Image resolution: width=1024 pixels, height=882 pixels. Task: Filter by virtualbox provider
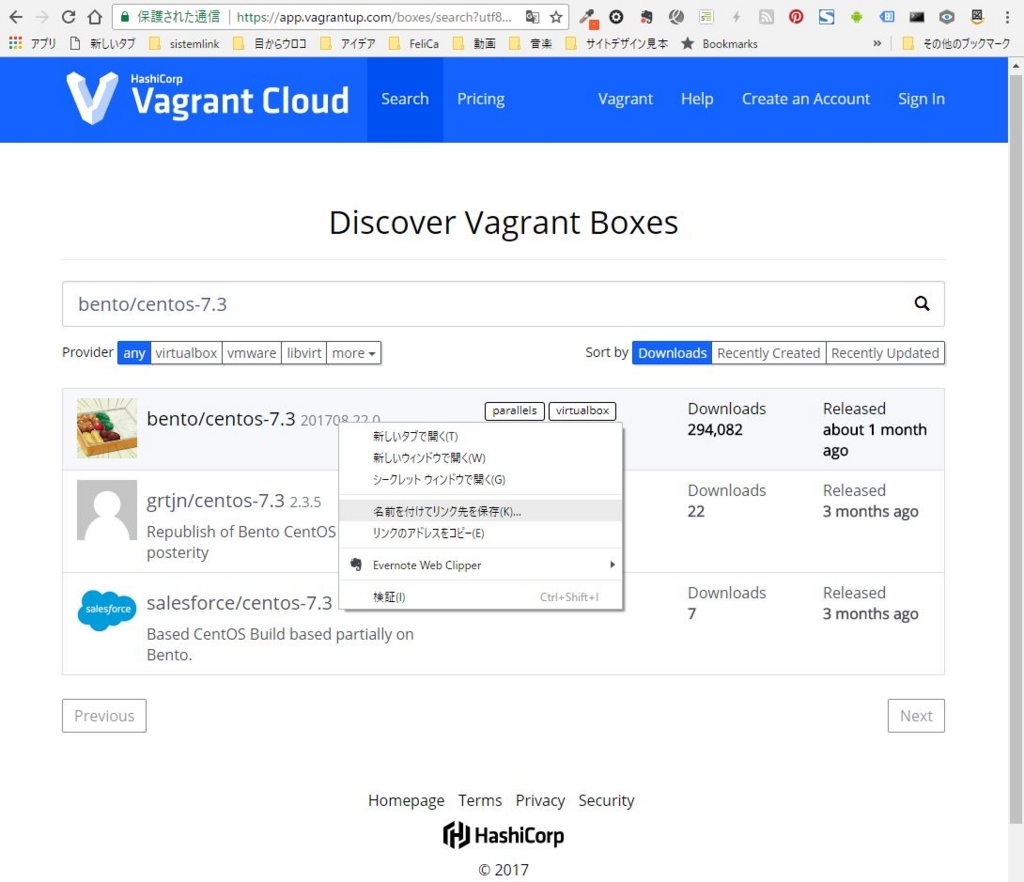(x=186, y=353)
